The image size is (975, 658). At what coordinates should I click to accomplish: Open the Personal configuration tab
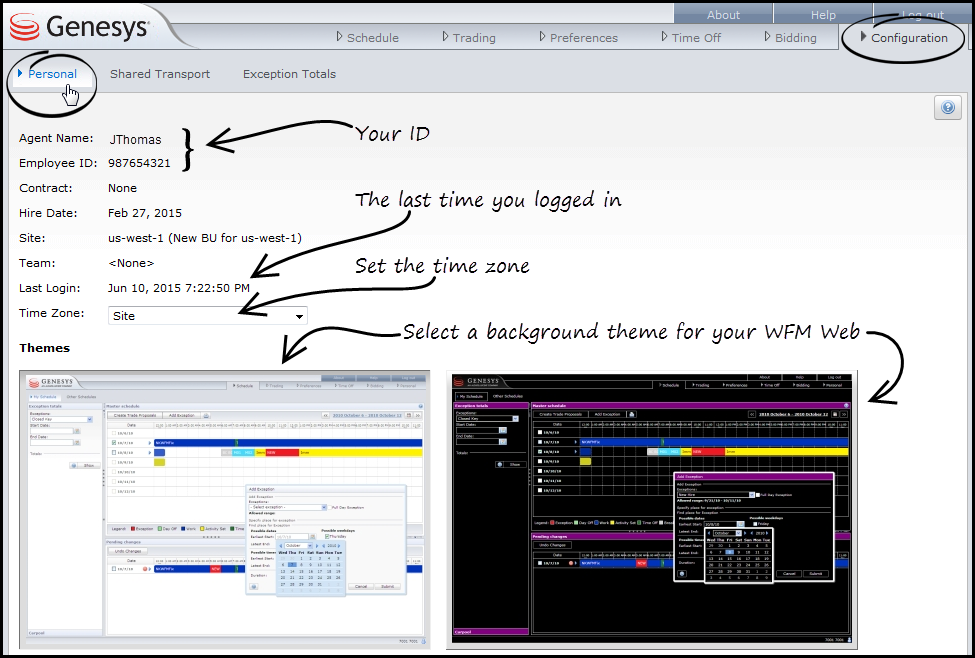tap(52, 74)
